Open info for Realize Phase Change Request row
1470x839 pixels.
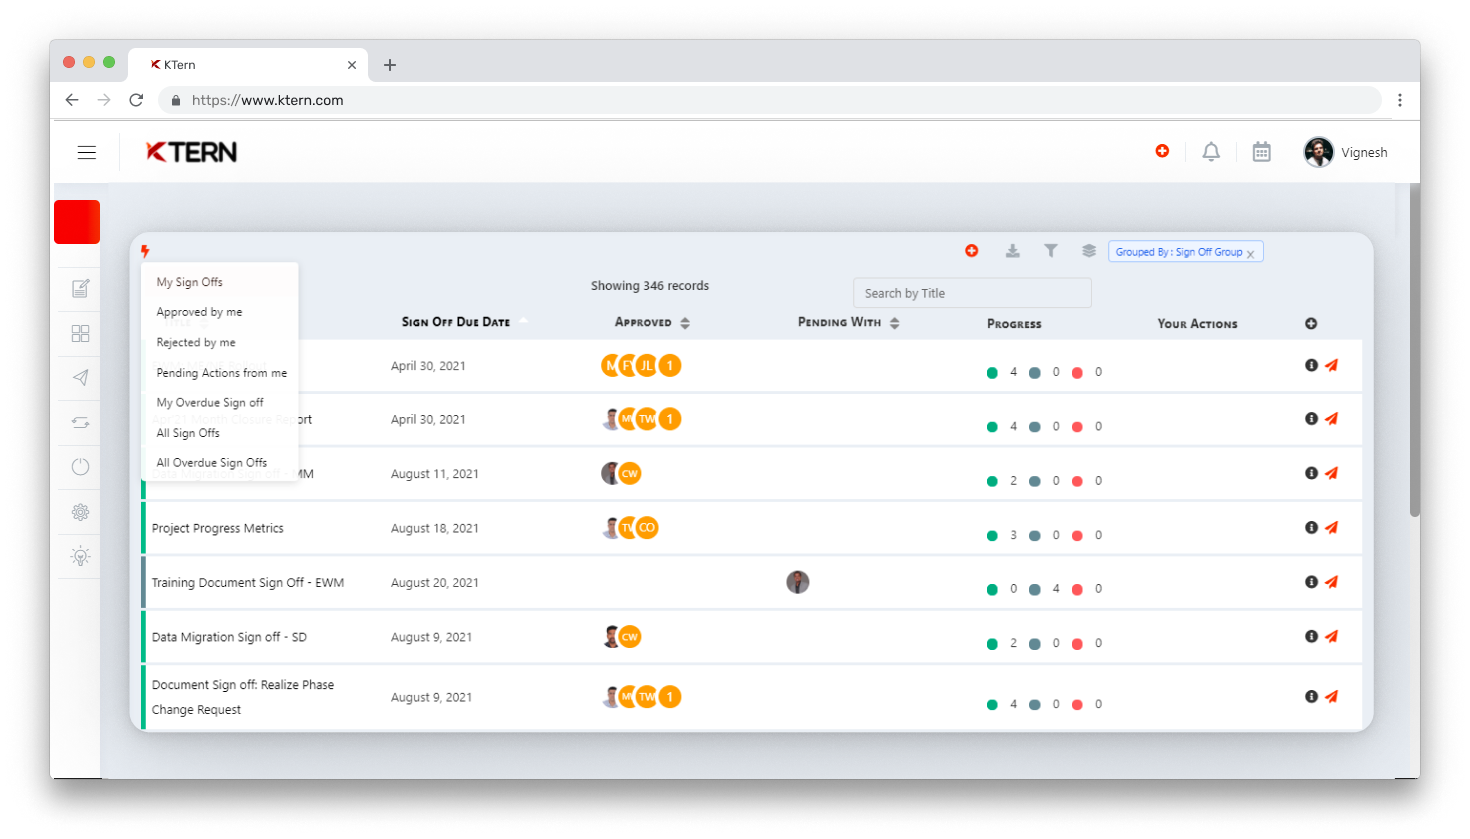tap(1311, 696)
